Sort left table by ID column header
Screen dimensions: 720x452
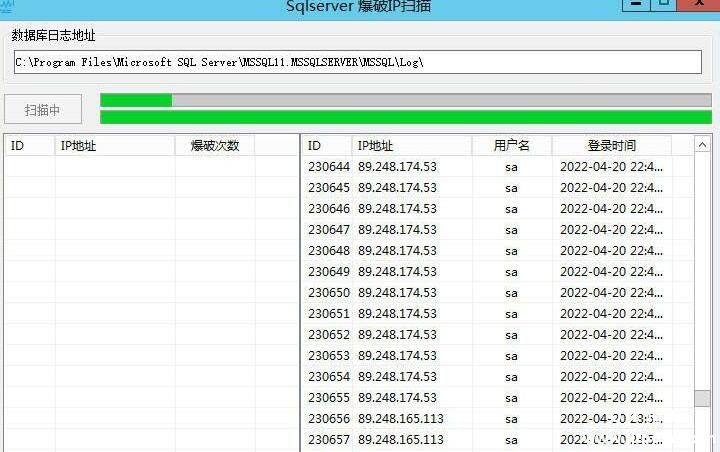pyautogui.click(x=30, y=146)
